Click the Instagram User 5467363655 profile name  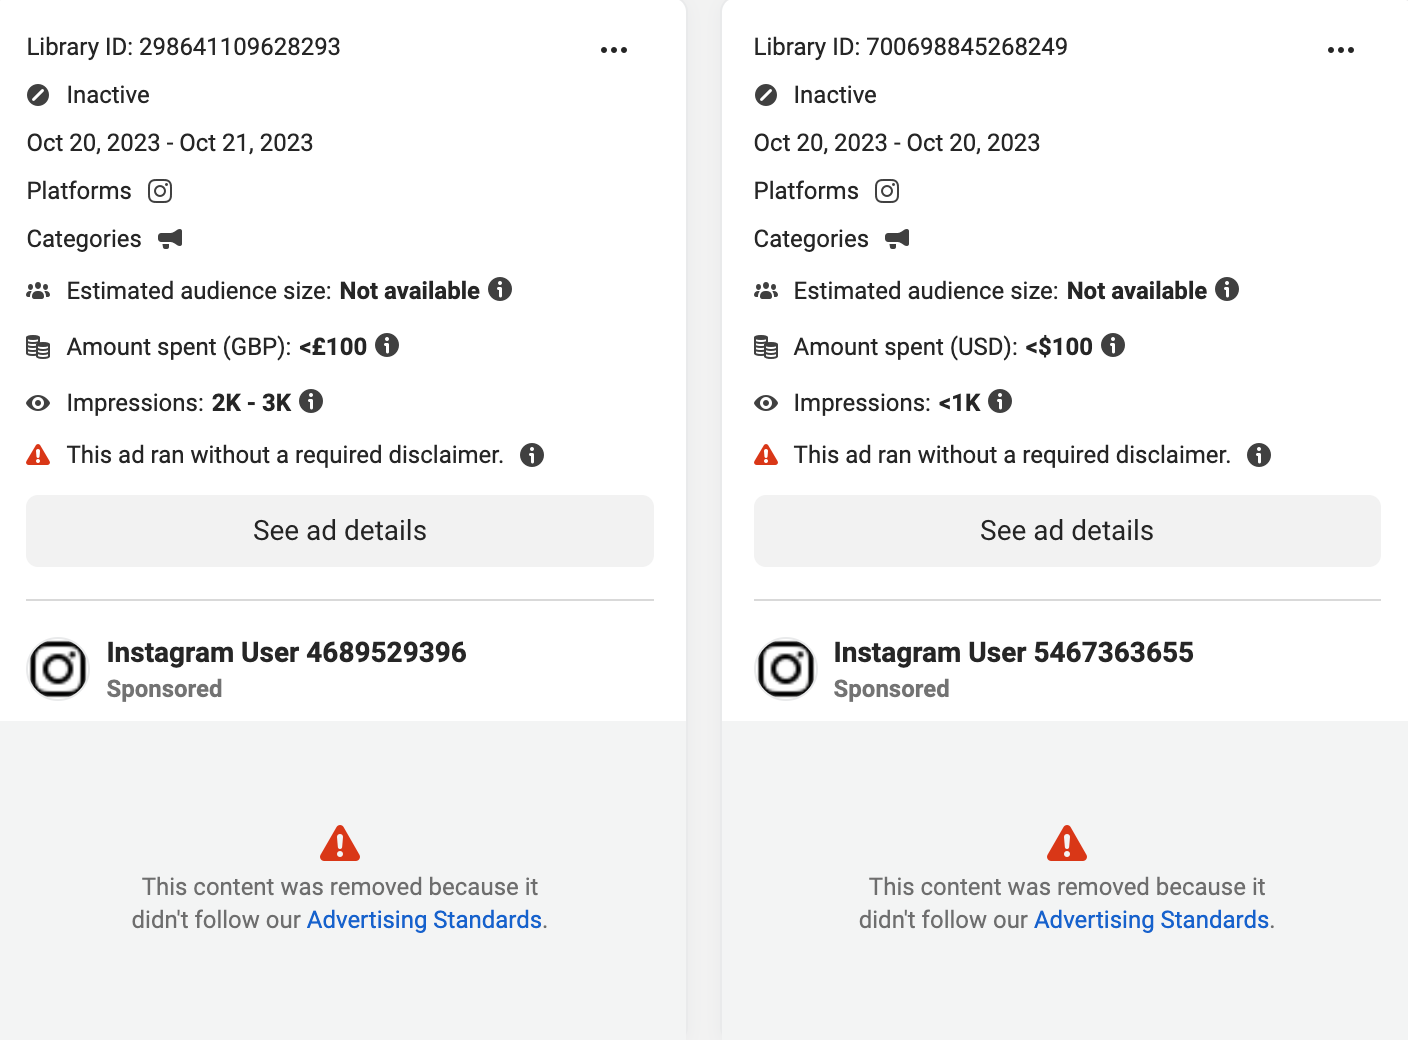click(1013, 653)
